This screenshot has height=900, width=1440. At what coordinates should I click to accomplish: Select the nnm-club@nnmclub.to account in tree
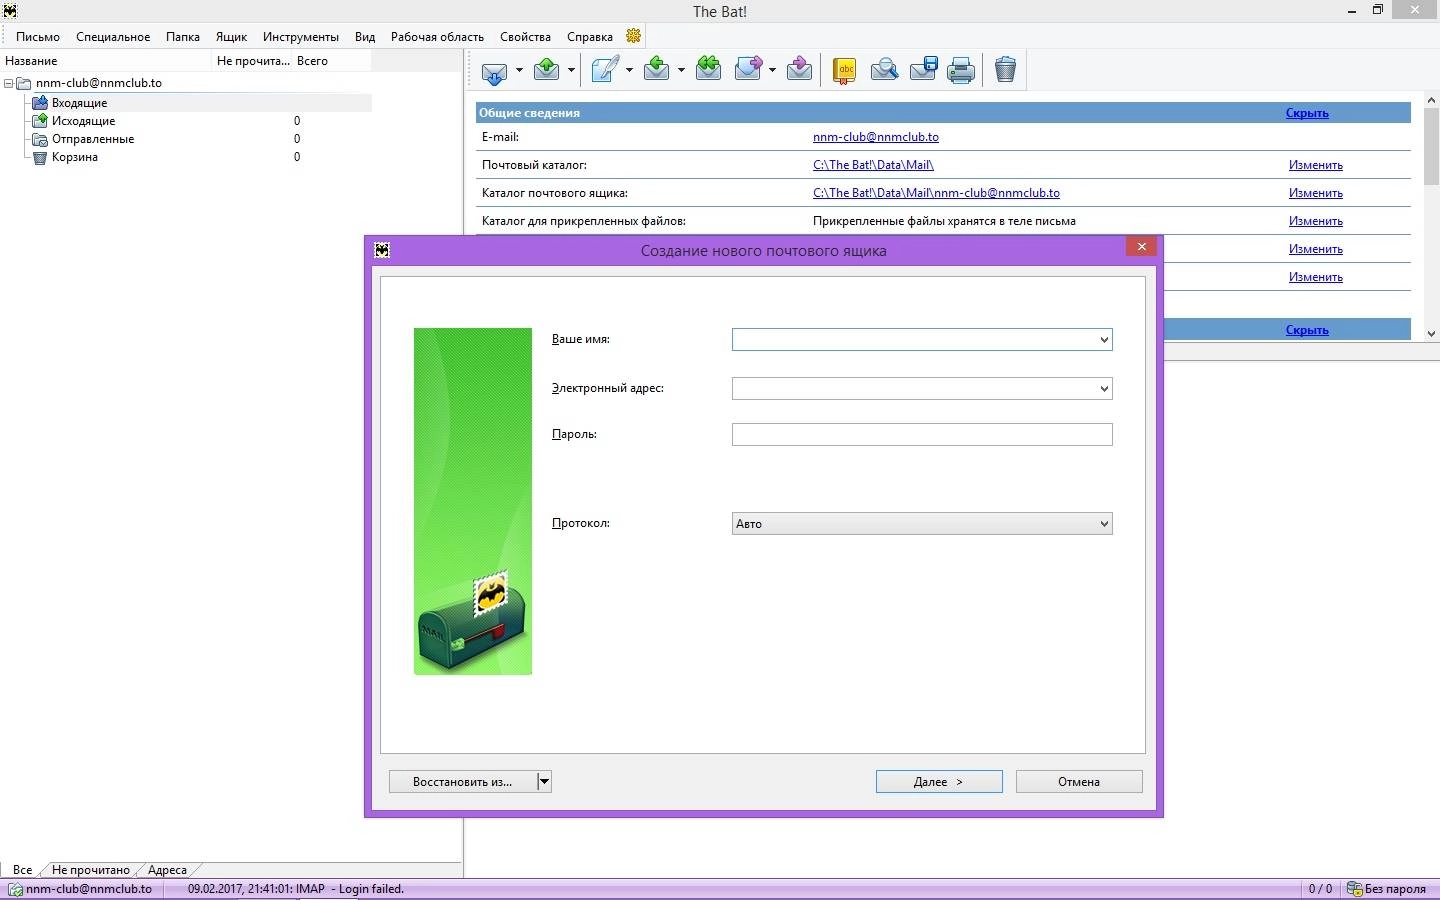click(x=98, y=83)
